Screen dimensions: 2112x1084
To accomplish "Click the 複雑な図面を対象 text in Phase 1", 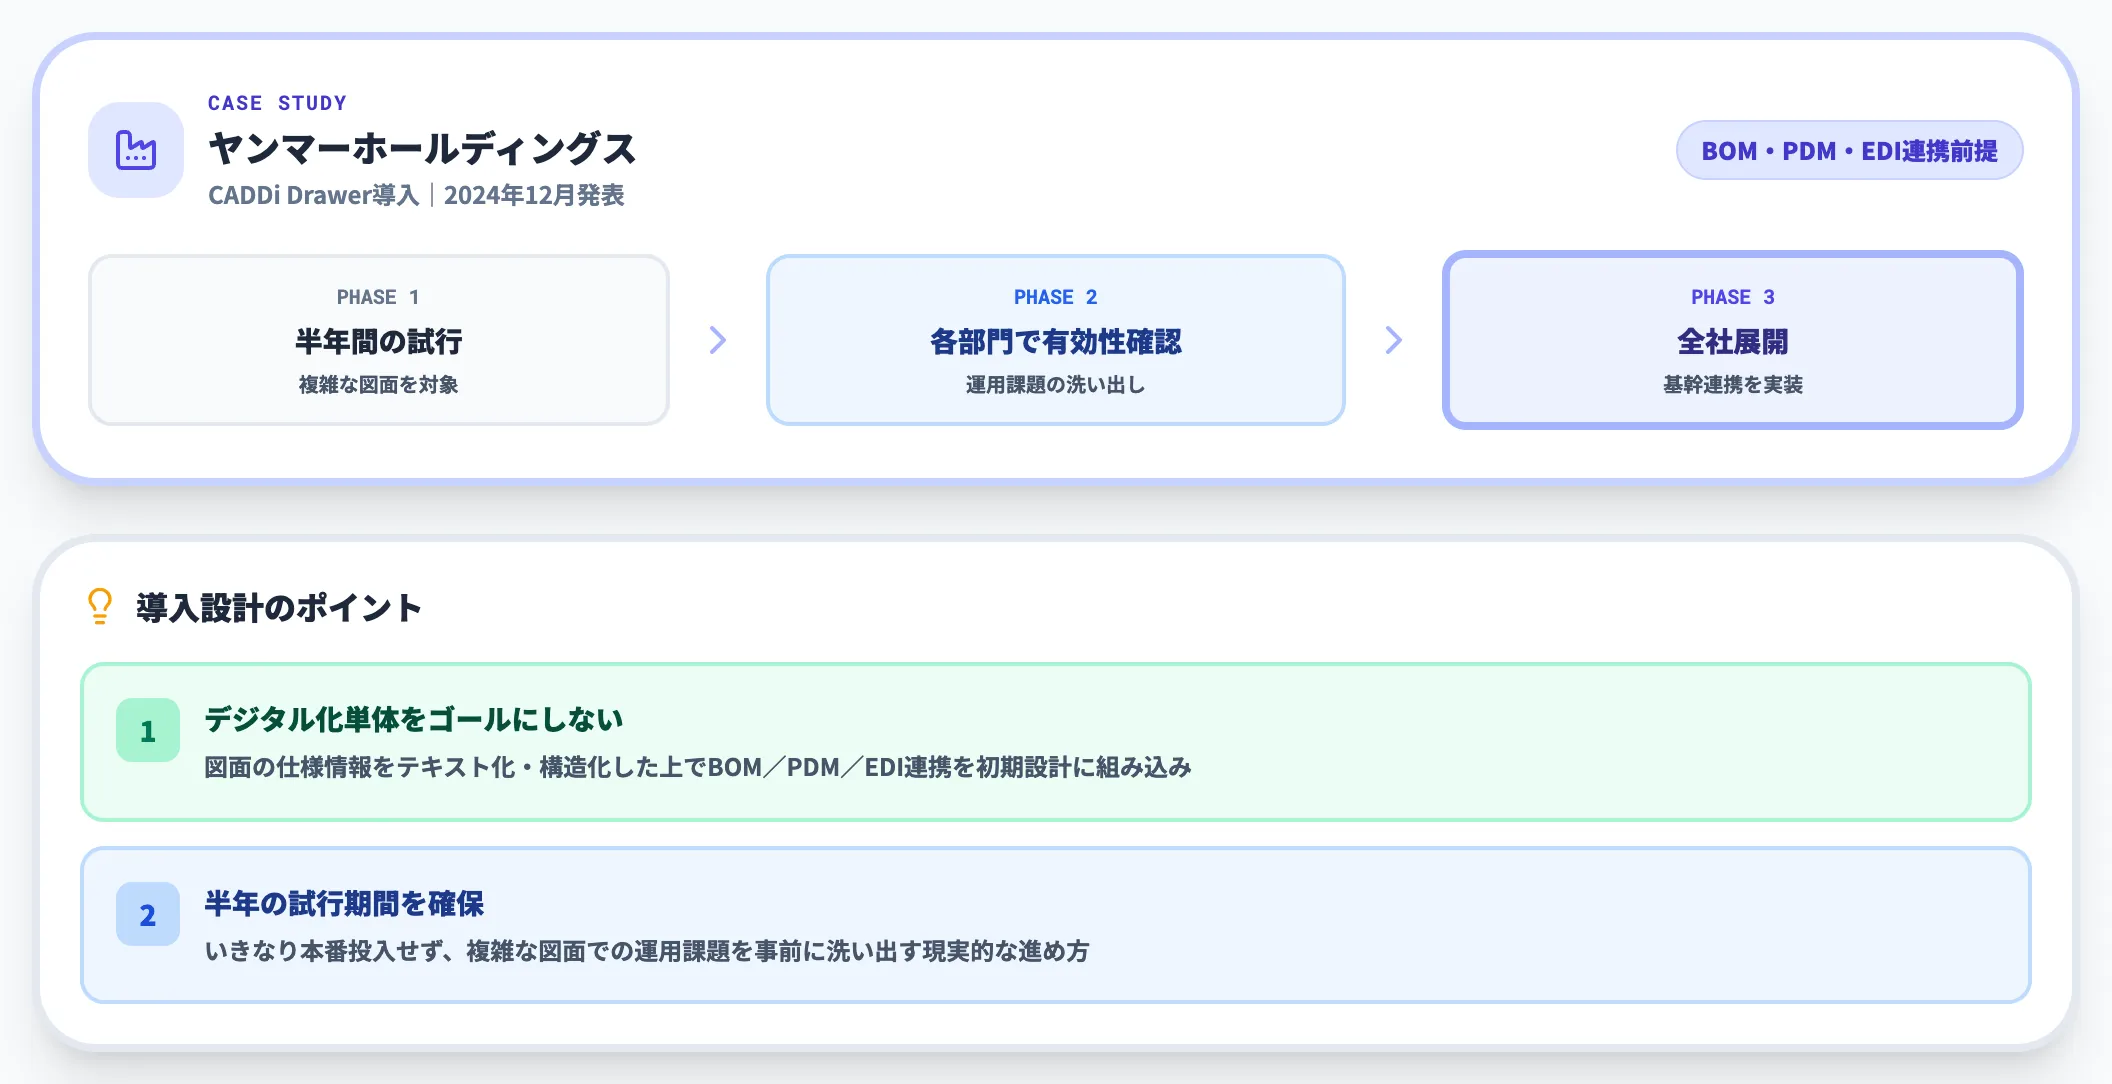I will [x=378, y=385].
